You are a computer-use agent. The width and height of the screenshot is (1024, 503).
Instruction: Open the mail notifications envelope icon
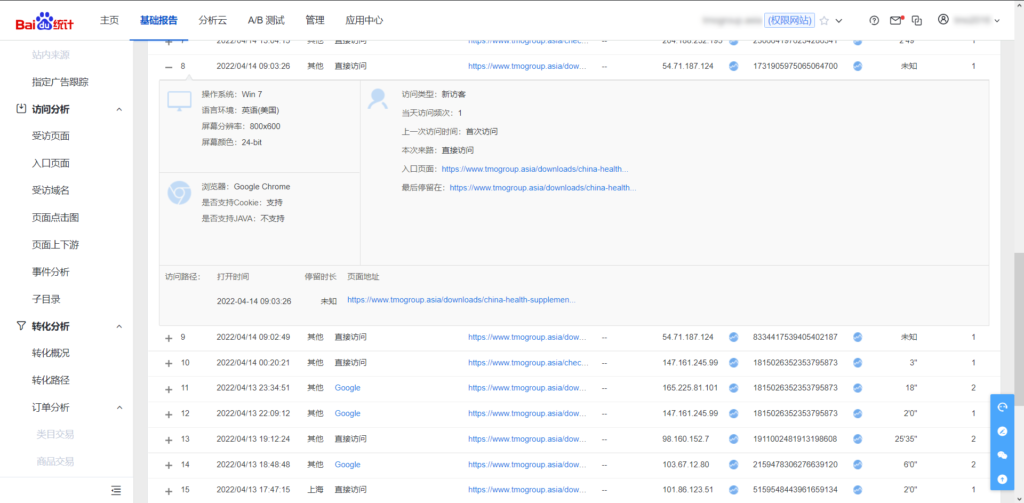(x=895, y=20)
